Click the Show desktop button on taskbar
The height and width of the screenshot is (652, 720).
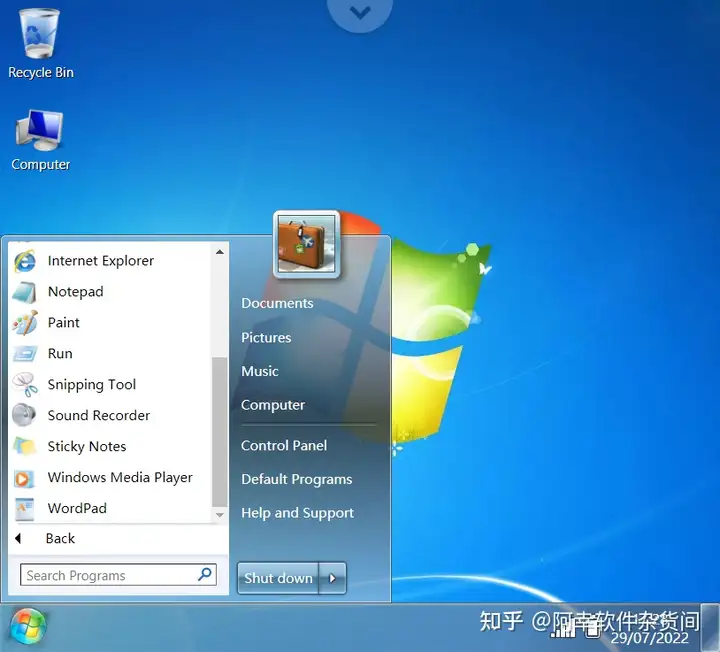coord(710,627)
